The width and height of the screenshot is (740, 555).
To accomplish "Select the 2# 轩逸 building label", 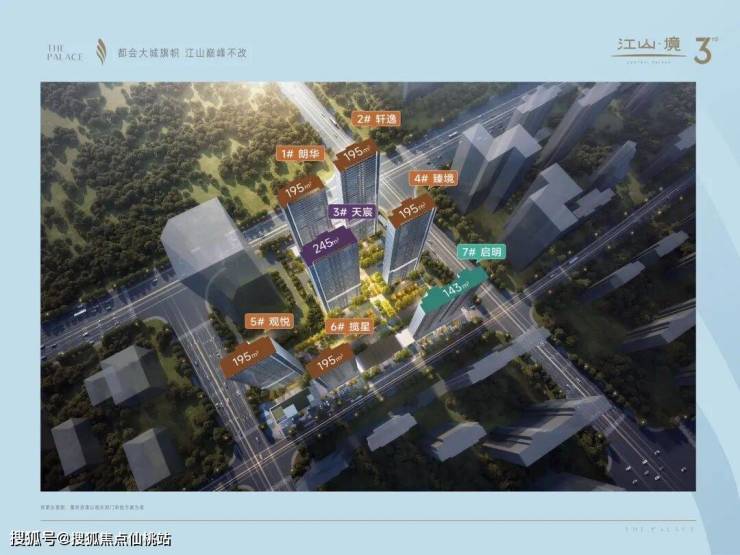I will 376,118.
